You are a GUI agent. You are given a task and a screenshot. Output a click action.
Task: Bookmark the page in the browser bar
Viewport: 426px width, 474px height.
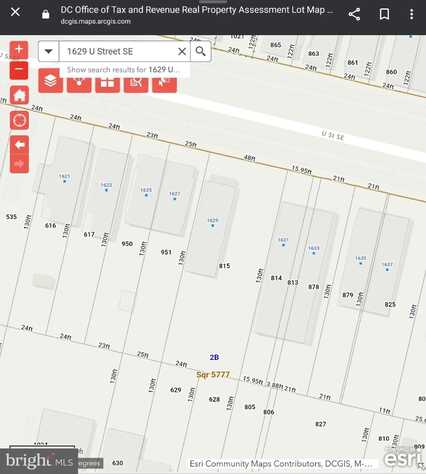pyautogui.click(x=384, y=14)
